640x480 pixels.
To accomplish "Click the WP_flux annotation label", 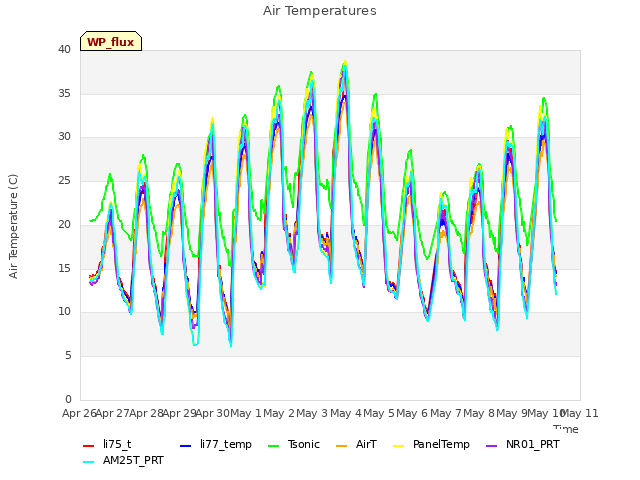I will point(111,41).
